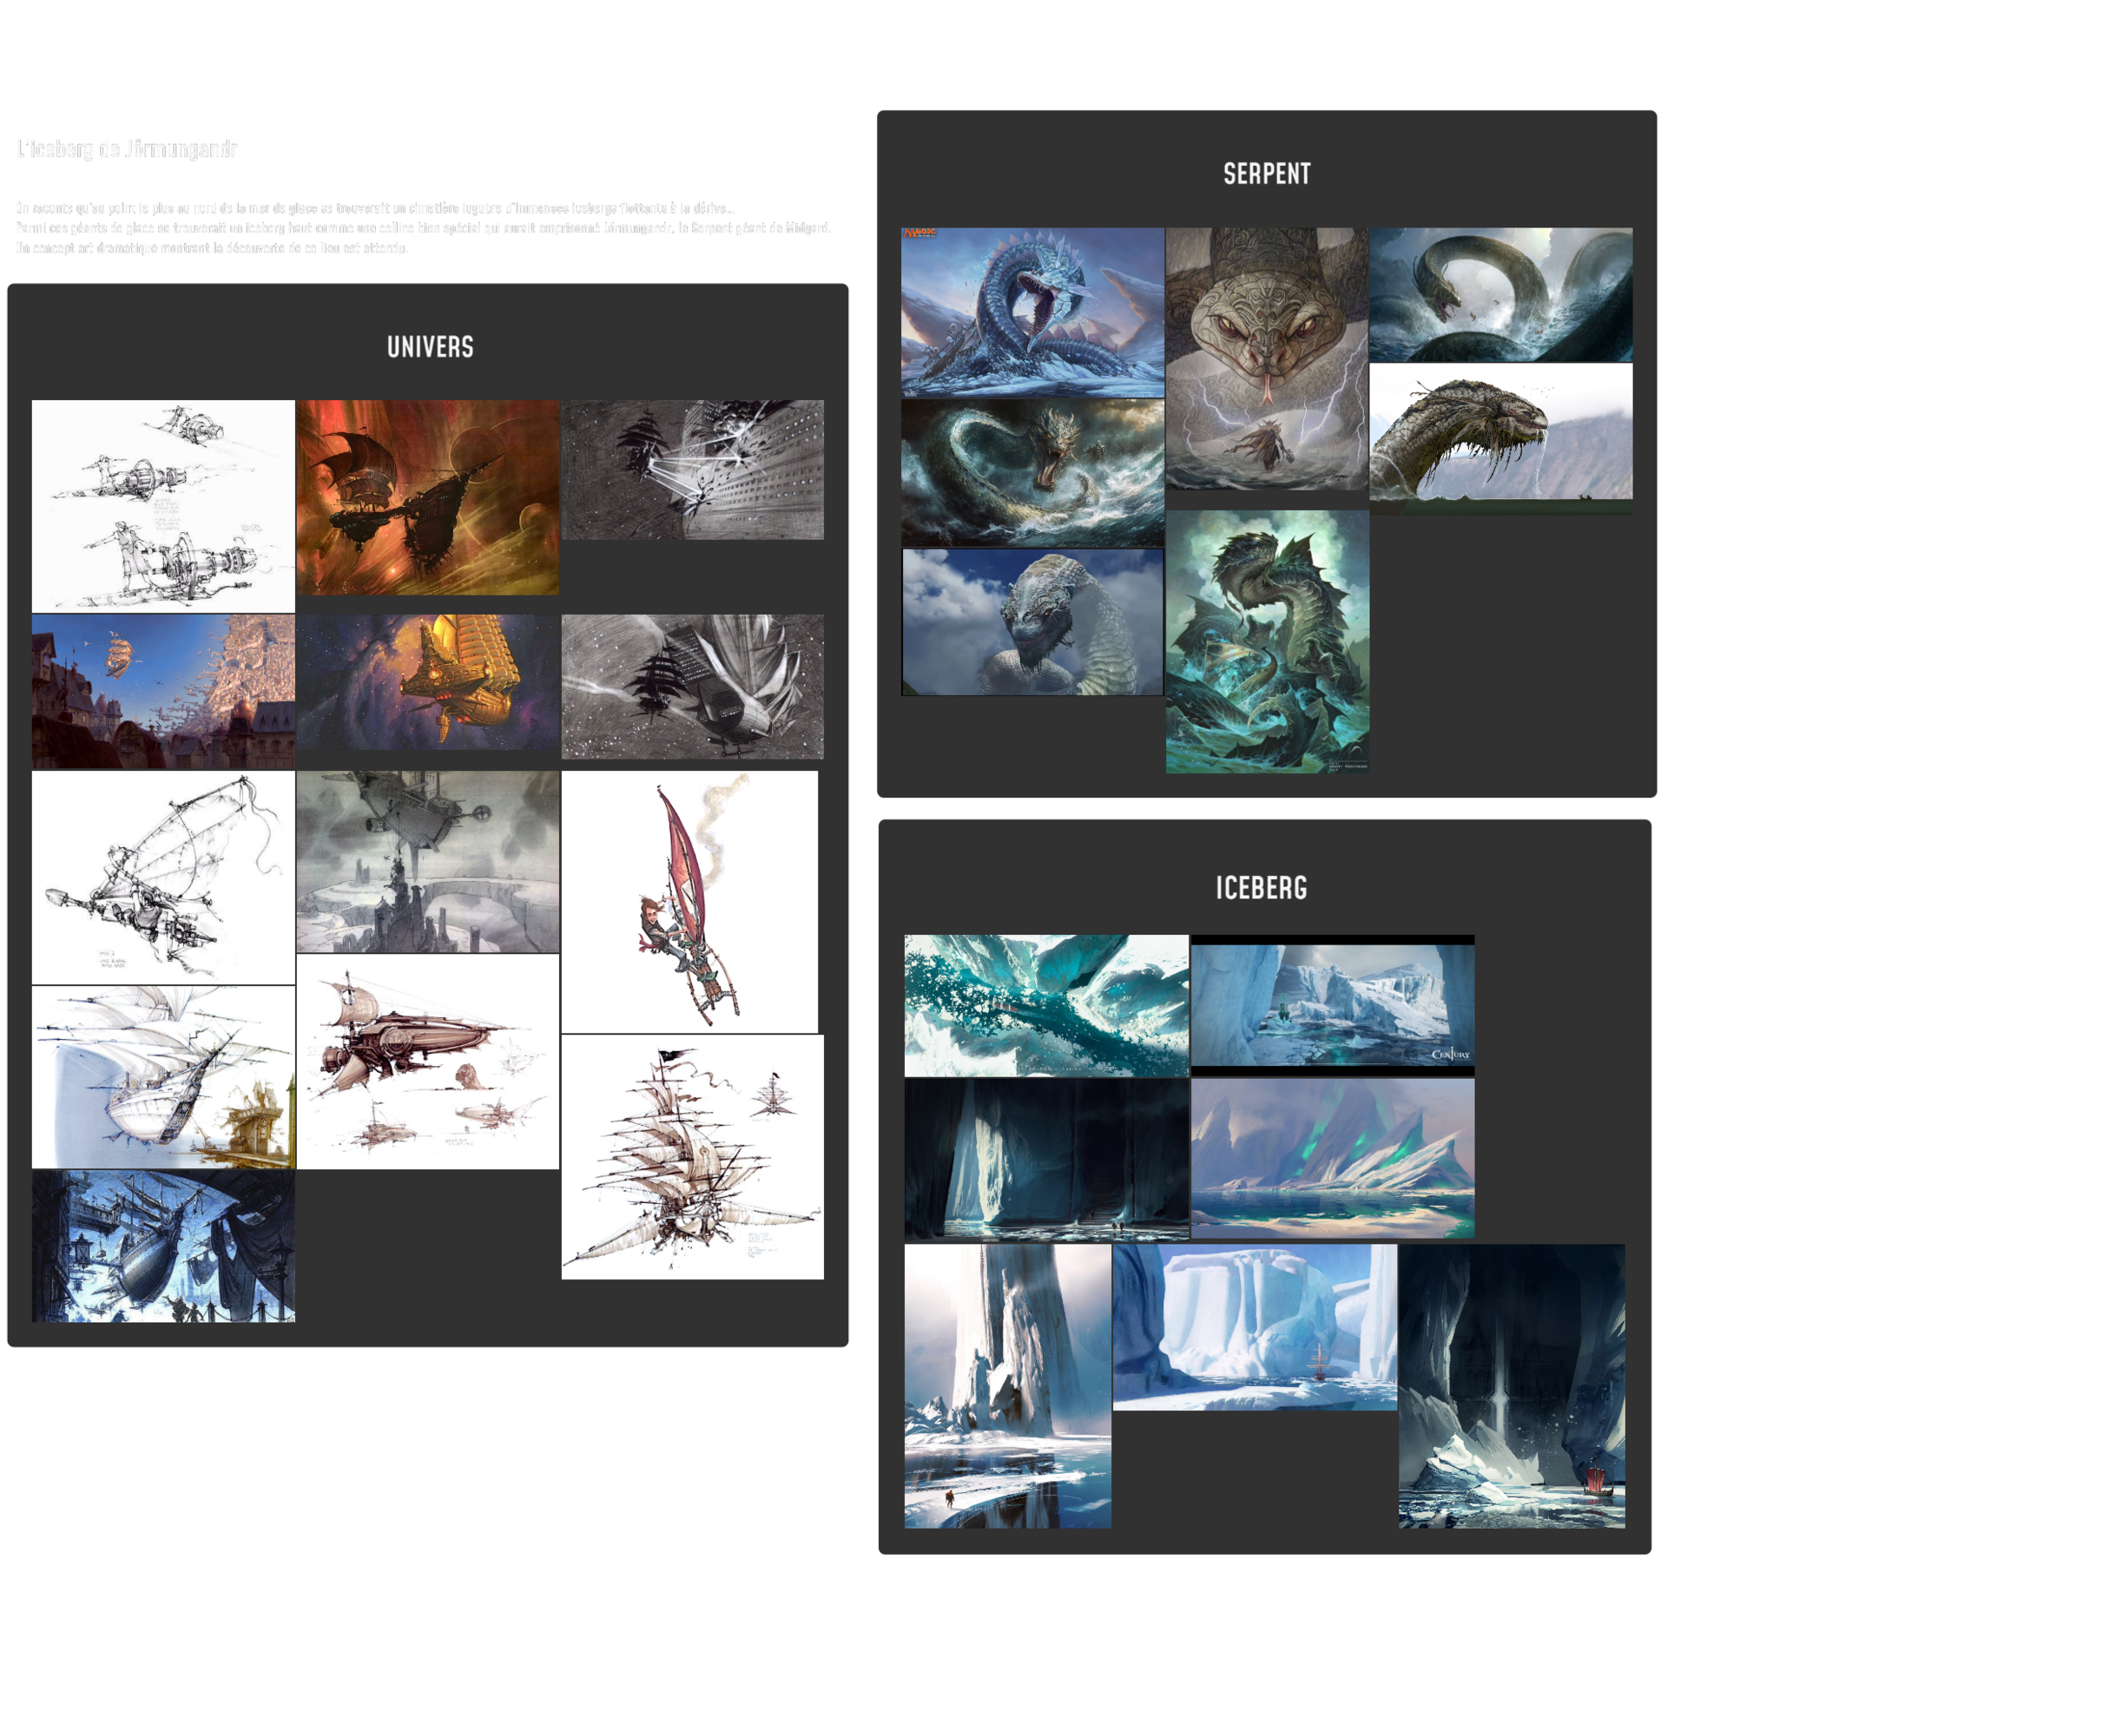Select the SERPENT section heading
This screenshot has width=2102, height=1736.
[1266, 174]
